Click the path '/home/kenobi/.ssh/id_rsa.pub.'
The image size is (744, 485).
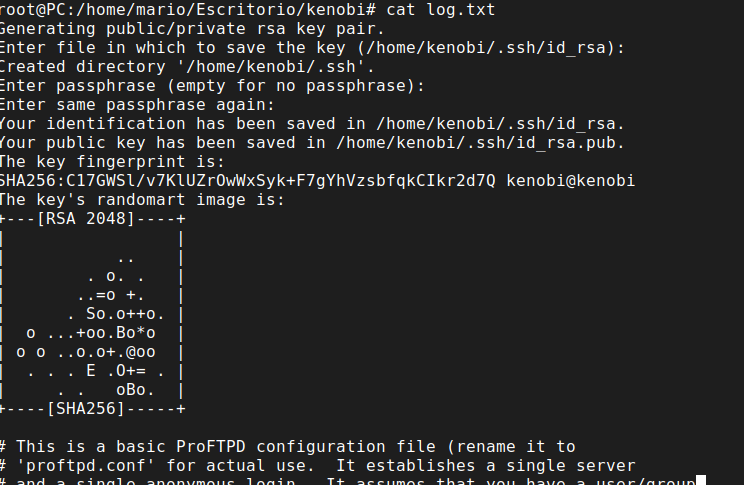[480, 143]
